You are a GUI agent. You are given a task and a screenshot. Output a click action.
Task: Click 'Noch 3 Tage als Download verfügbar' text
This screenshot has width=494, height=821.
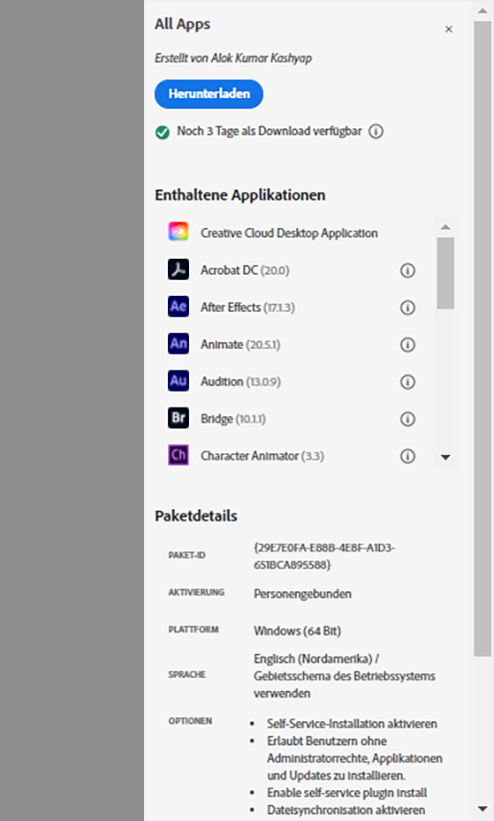point(269,131)
